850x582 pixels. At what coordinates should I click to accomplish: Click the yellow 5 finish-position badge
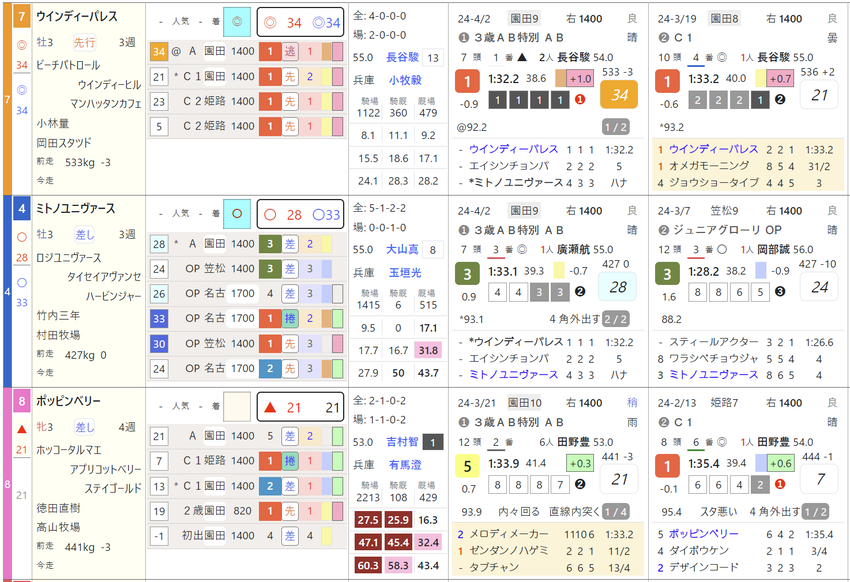pyautogui.click(x=467, y=467)
